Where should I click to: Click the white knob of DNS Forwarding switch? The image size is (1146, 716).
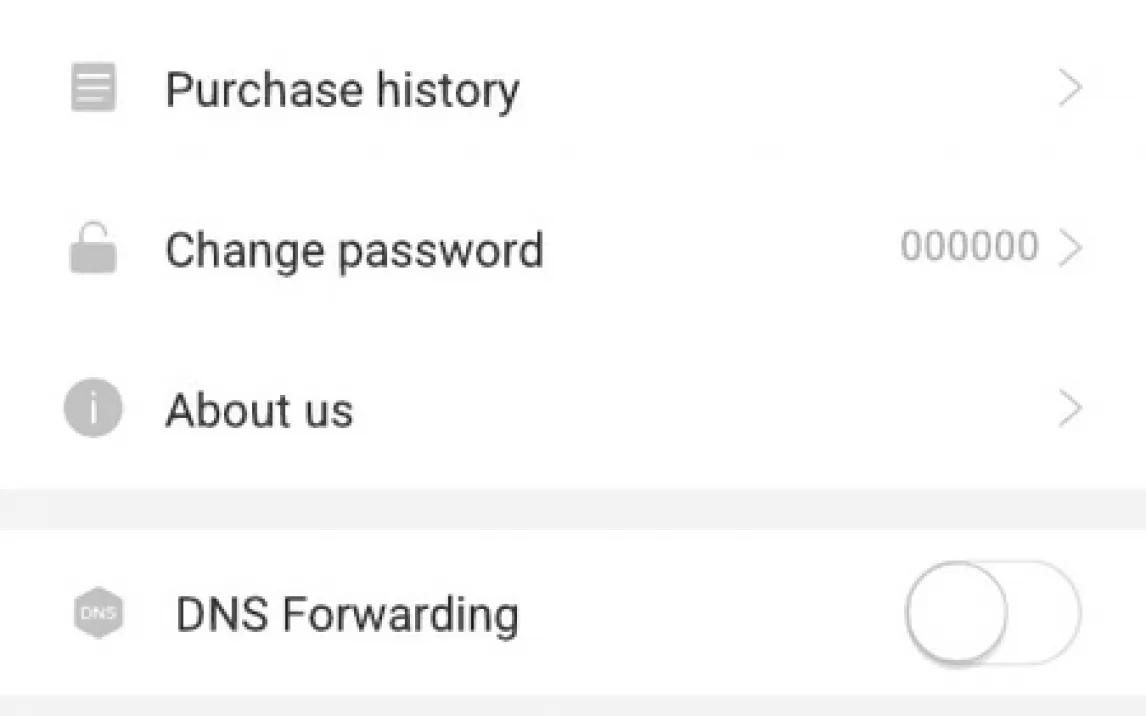tap(956, 612)
